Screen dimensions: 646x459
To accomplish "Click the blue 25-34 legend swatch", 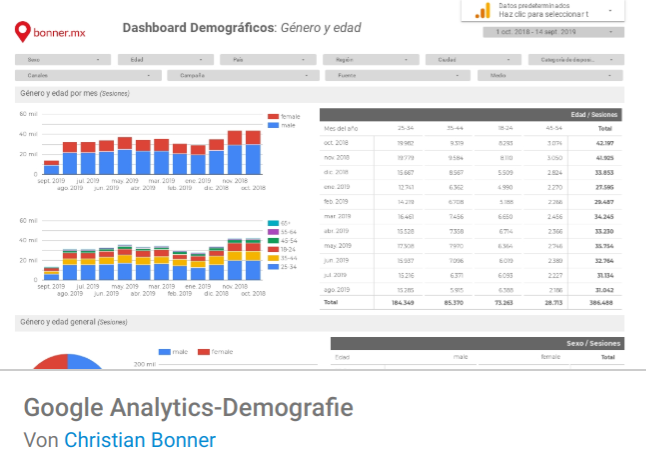I will point(273,267).
